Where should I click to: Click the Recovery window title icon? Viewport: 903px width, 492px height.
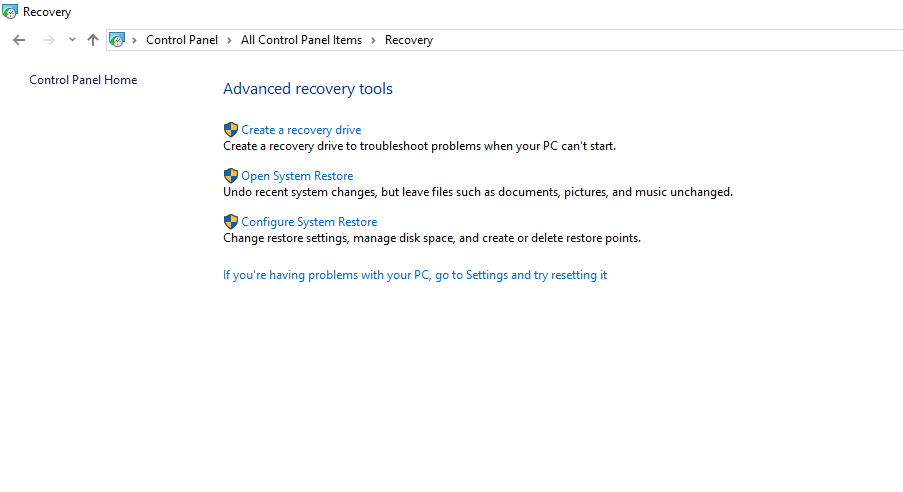tap(10, 12)
